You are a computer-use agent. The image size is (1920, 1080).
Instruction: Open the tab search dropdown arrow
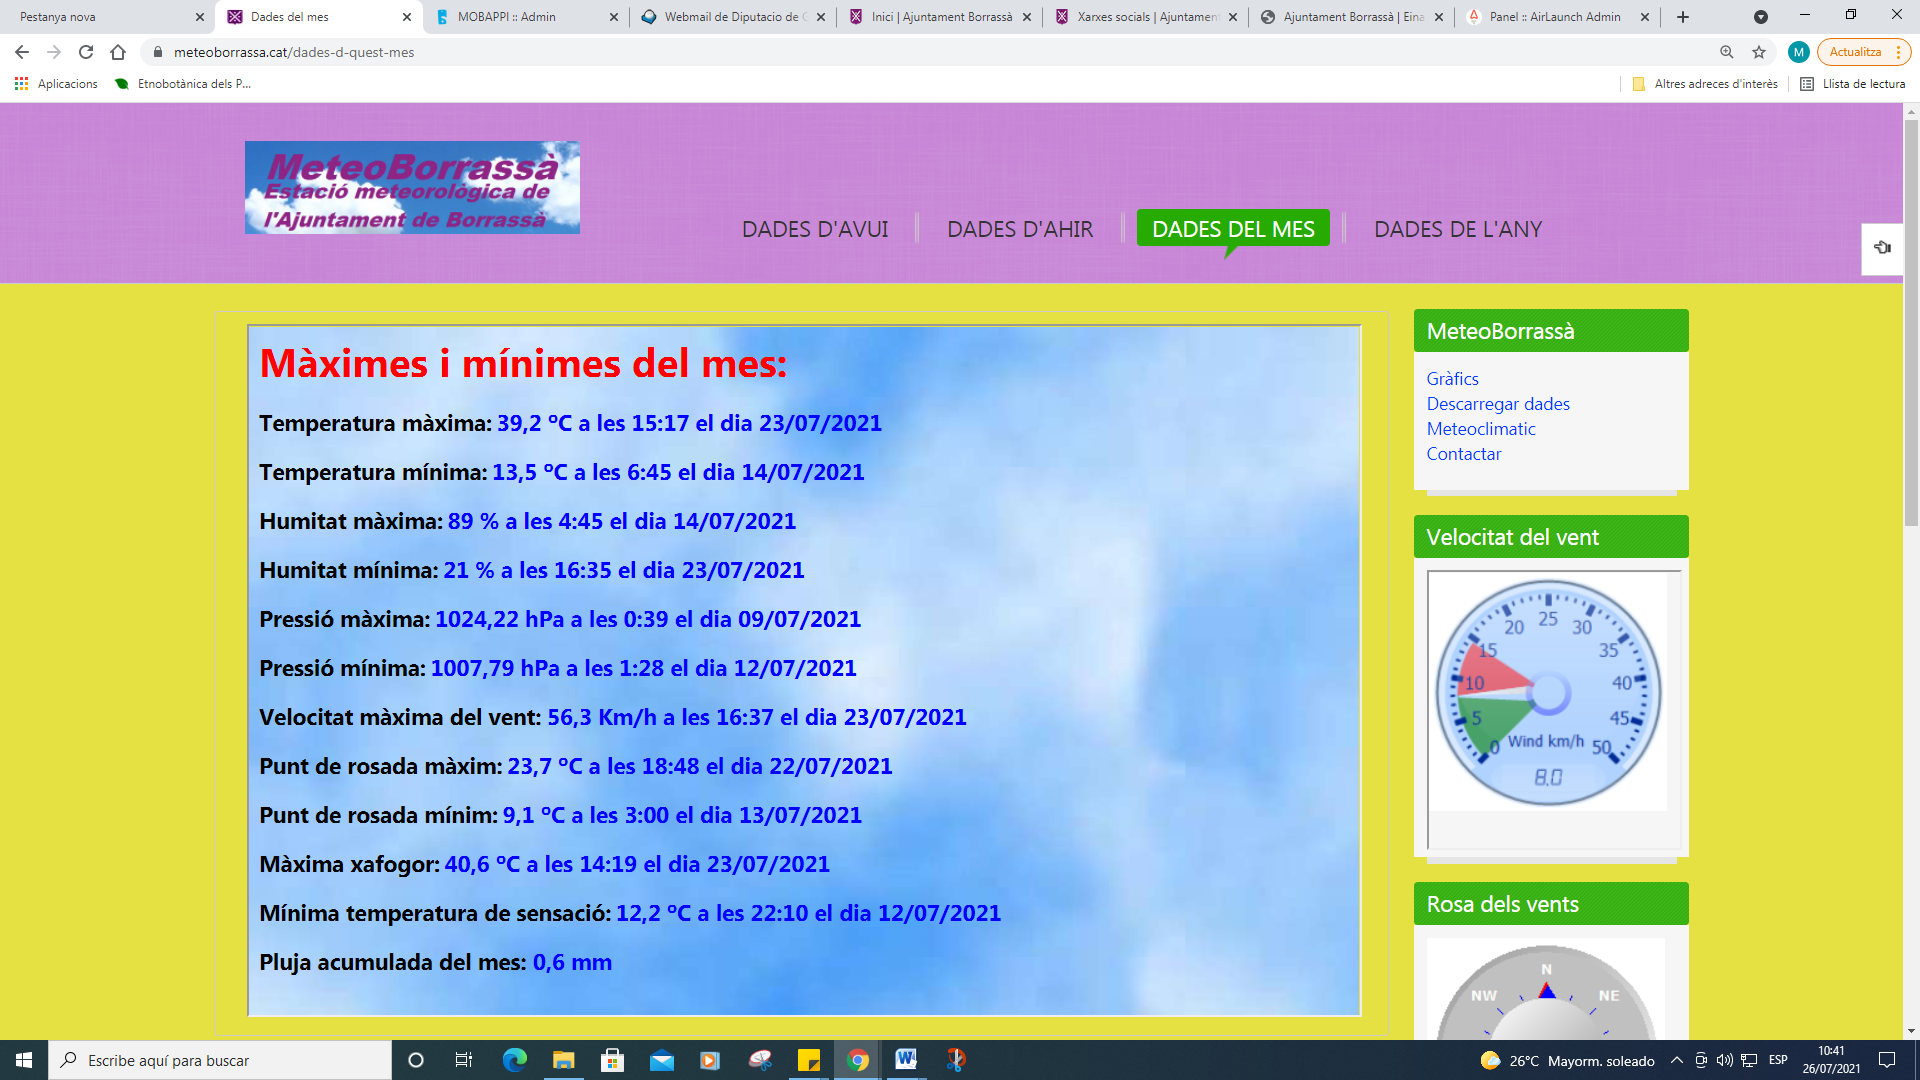coord(1761,17)
